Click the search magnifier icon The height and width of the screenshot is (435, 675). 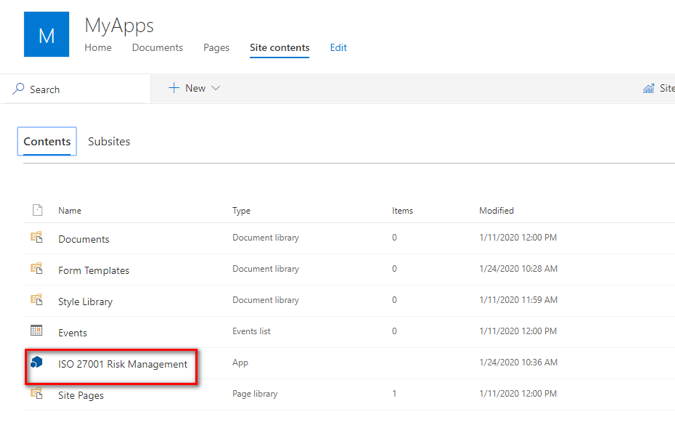[x=18, y=89]
